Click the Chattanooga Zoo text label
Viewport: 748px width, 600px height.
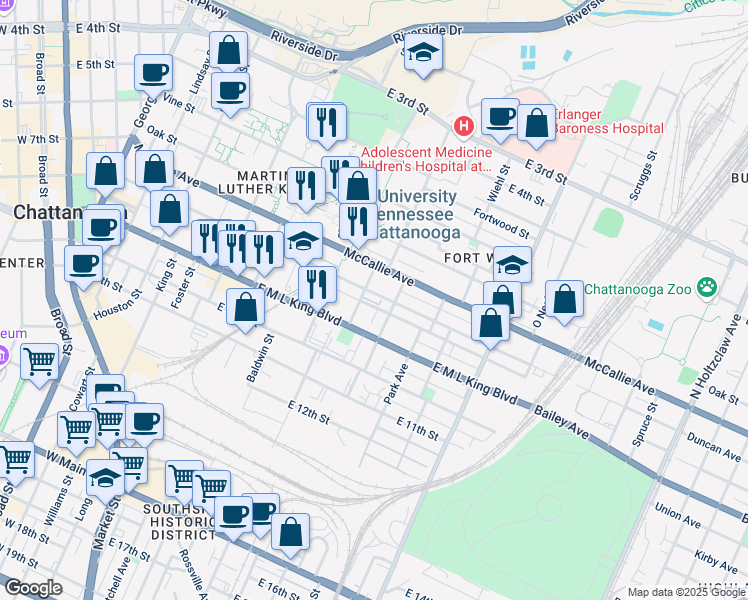pyautogui.click(x=637, y=290)
